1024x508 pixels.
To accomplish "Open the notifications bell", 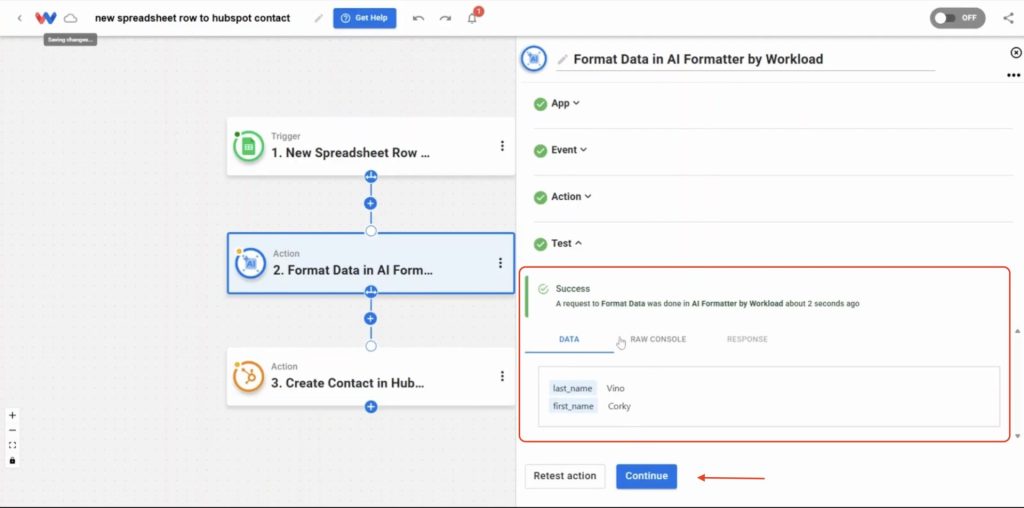I will [472, 18].
